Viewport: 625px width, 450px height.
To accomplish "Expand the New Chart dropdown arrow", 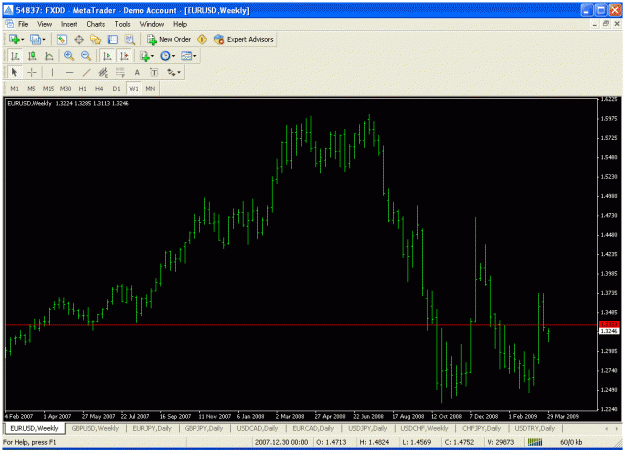I will 23,40.
